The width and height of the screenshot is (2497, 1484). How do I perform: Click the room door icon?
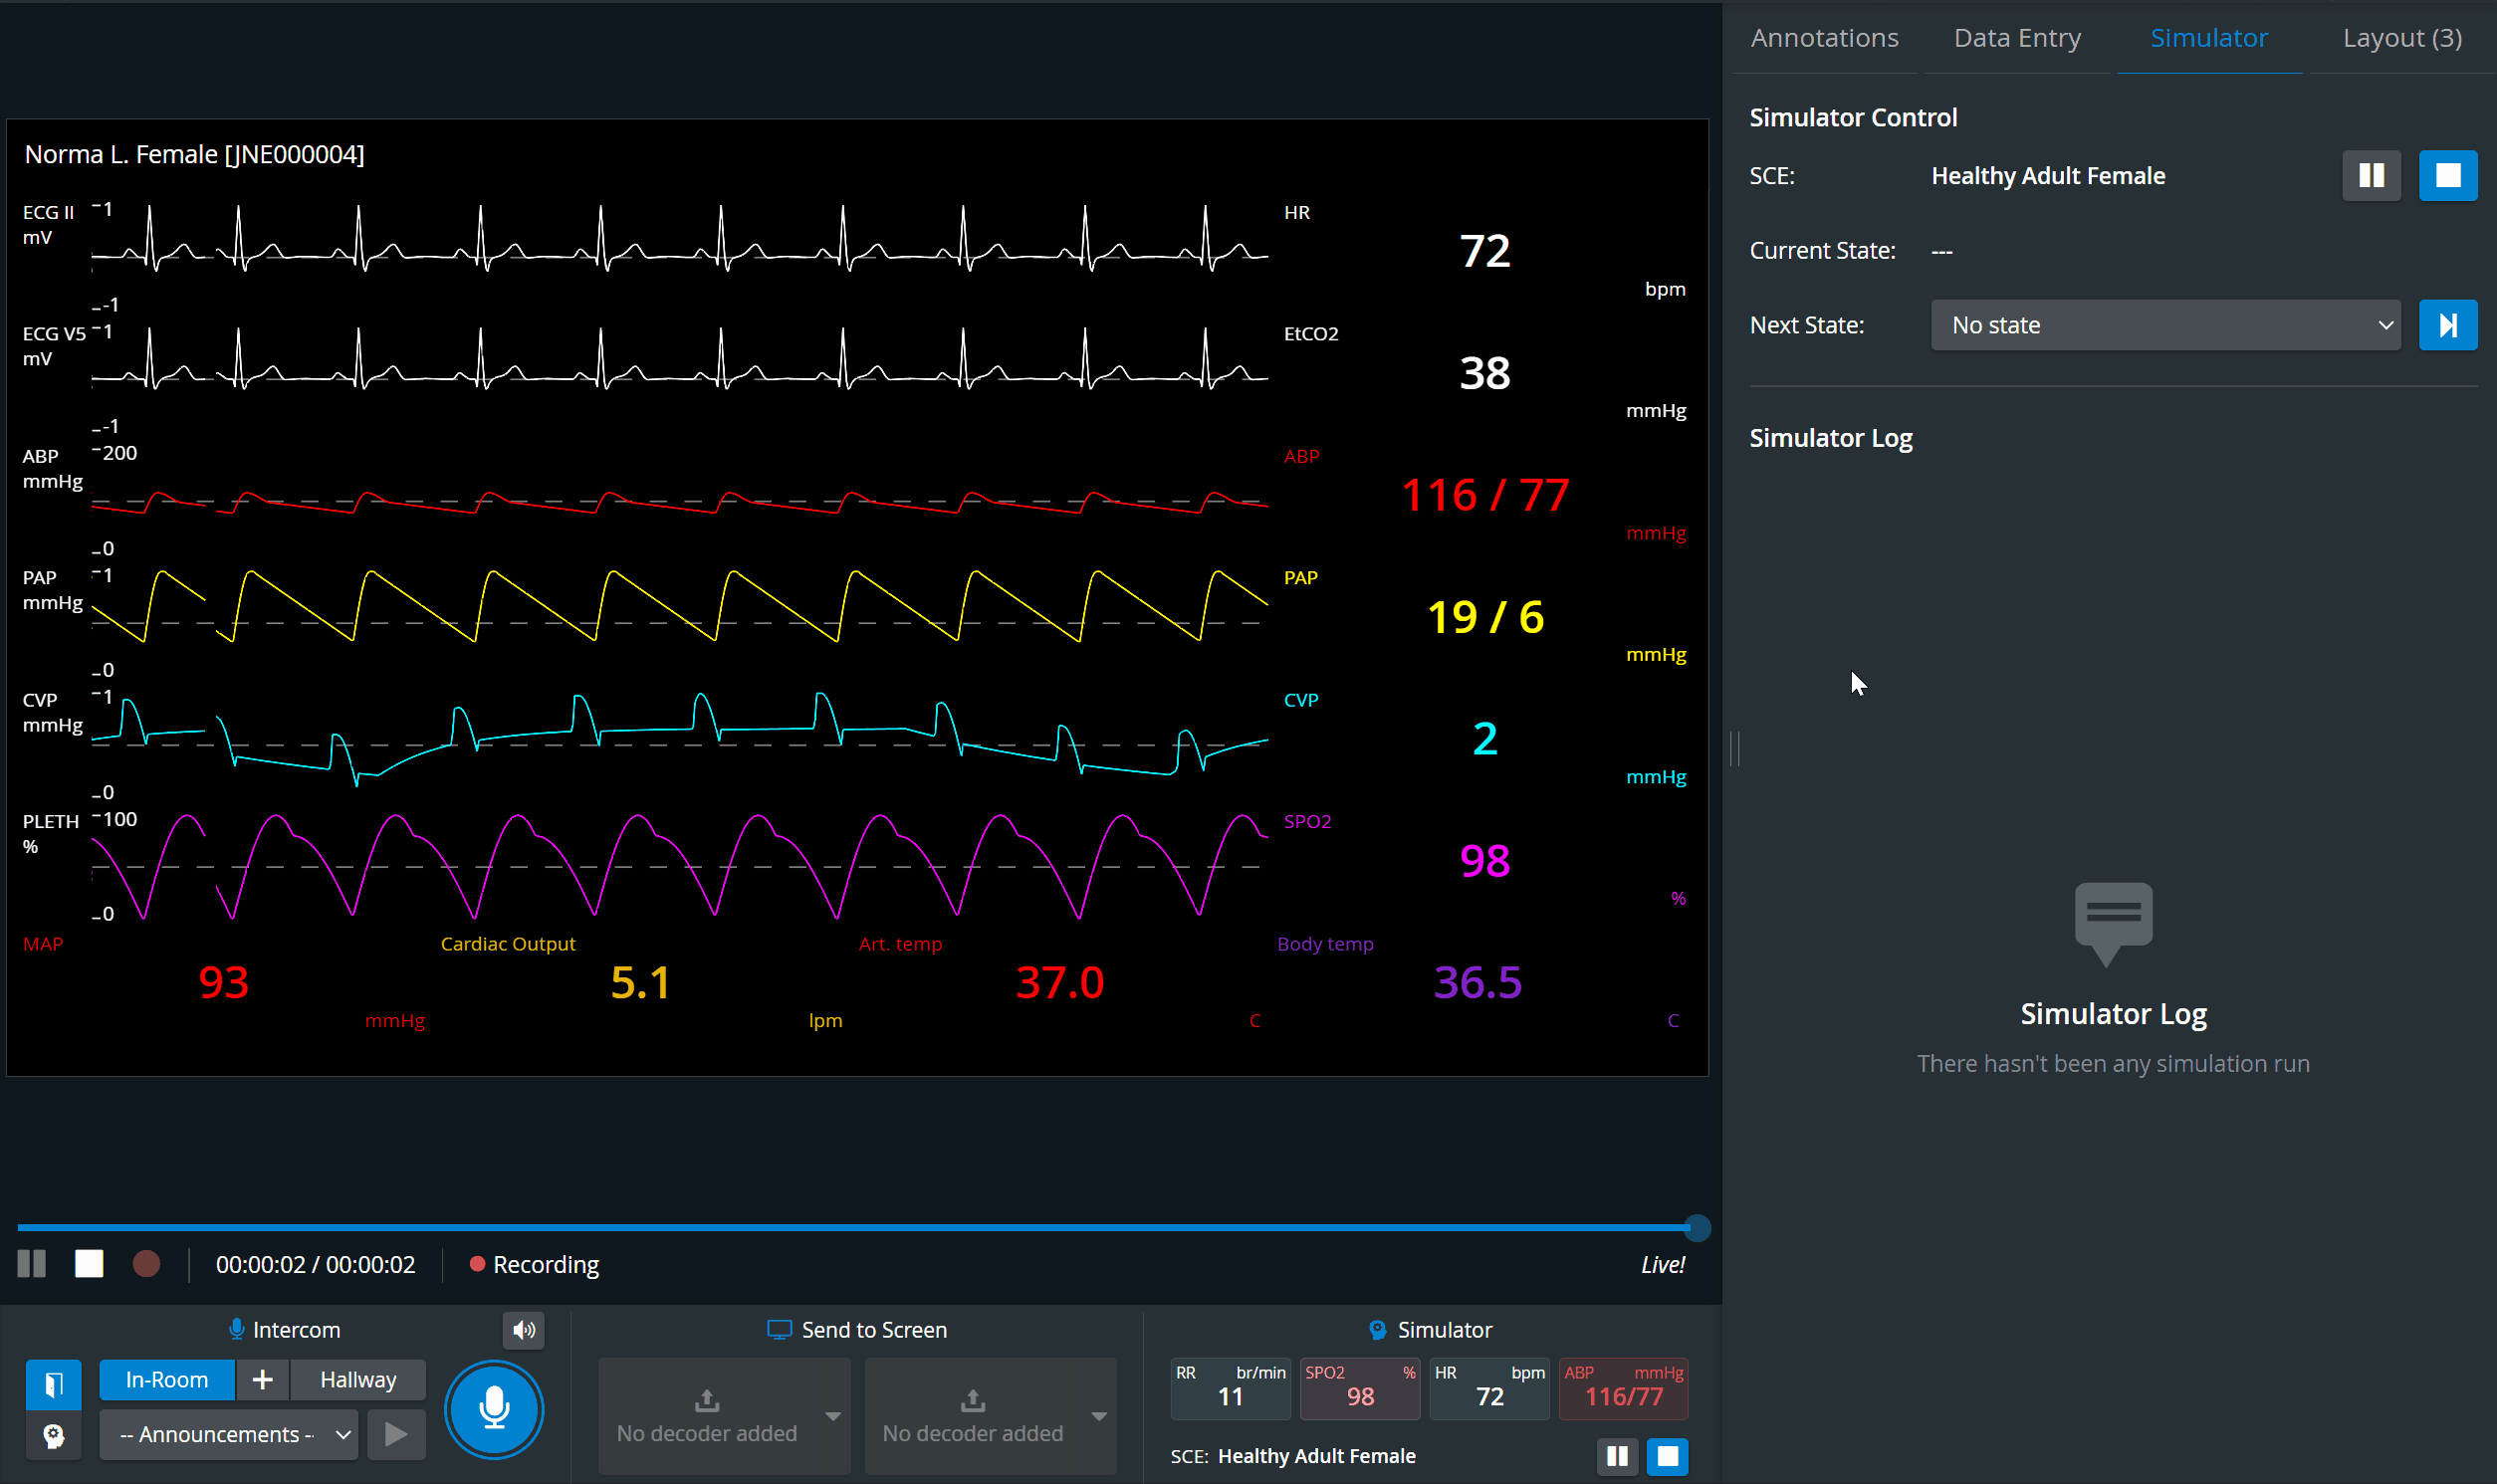pyautogui.click(x=53, y=1384)
